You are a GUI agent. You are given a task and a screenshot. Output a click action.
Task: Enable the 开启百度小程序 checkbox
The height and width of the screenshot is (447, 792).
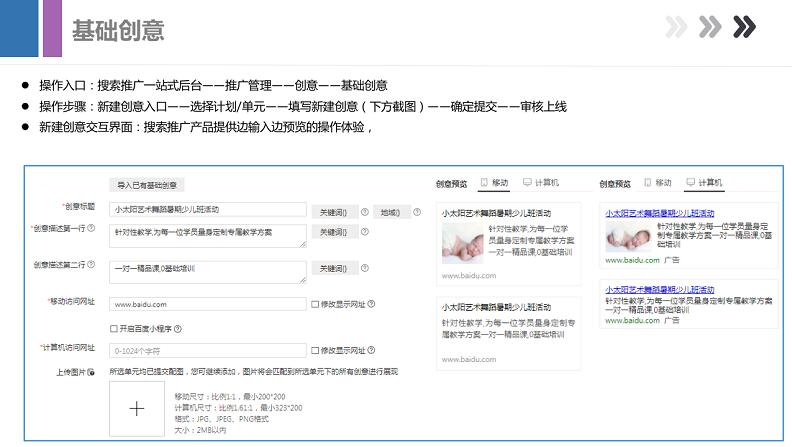point(113,328)
